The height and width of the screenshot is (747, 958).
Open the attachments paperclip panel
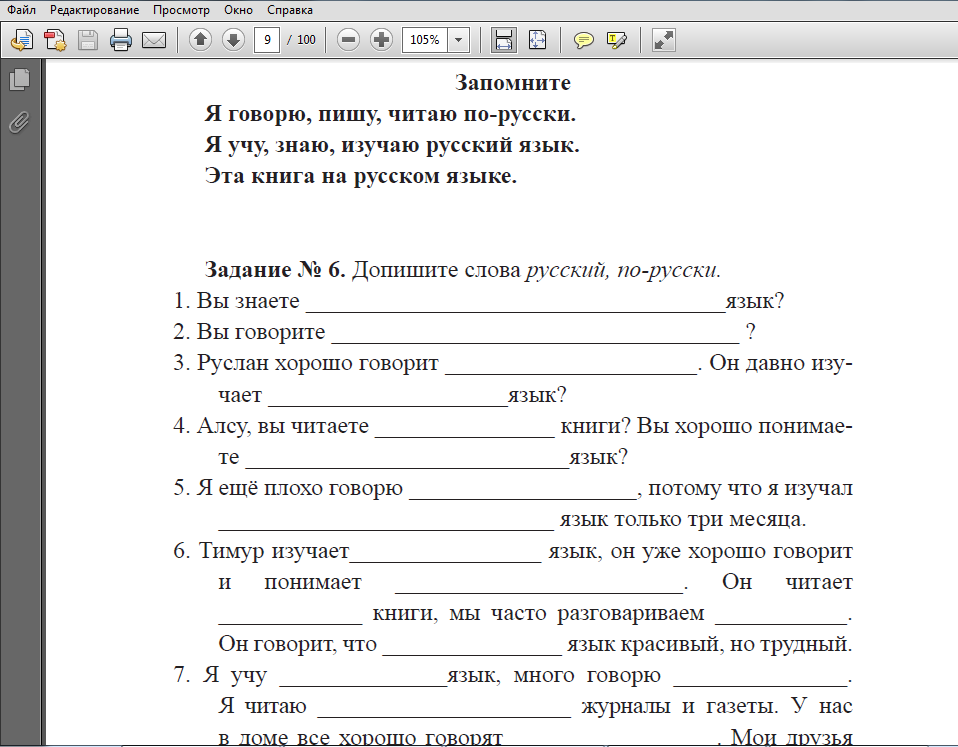(20, 122)
